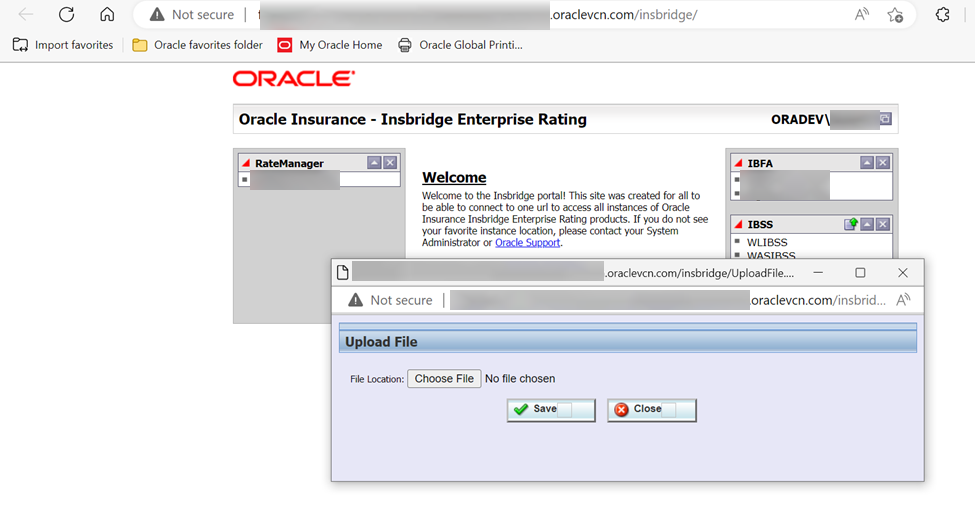Save the uploaded file

[551, 410]
